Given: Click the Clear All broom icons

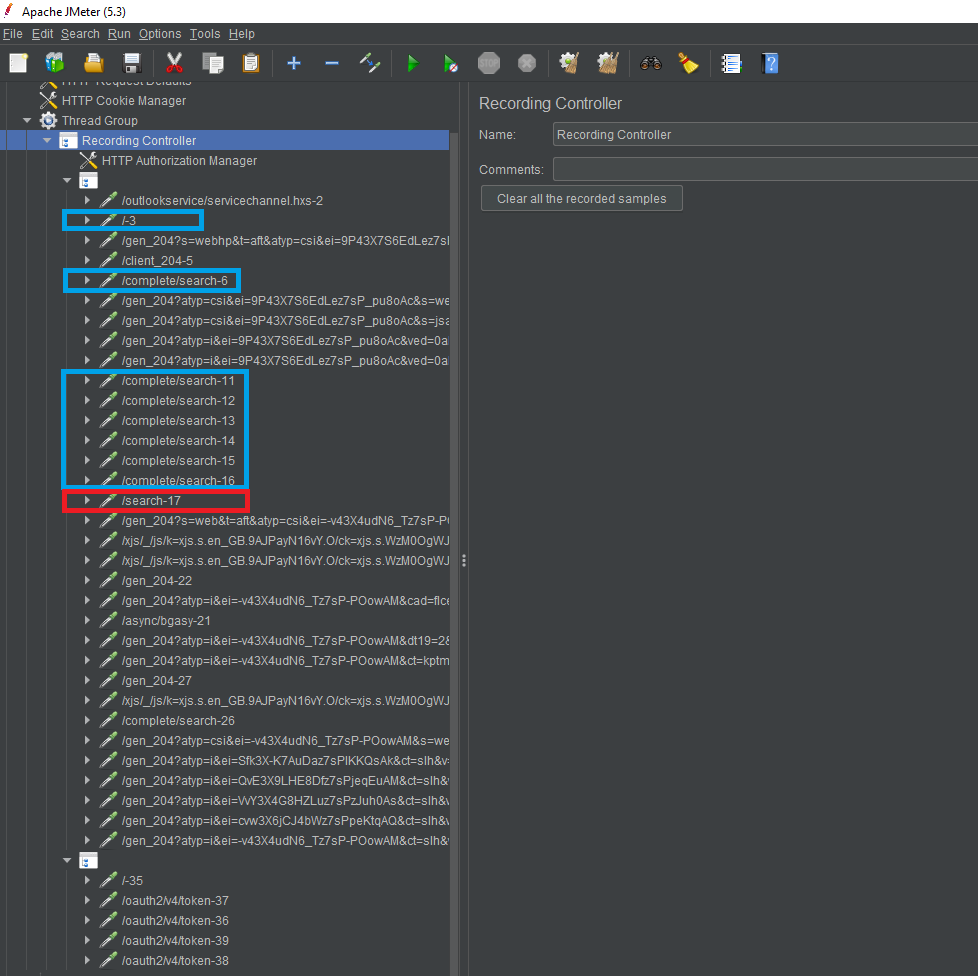Looking at the screenshot, I should point(607,63).
